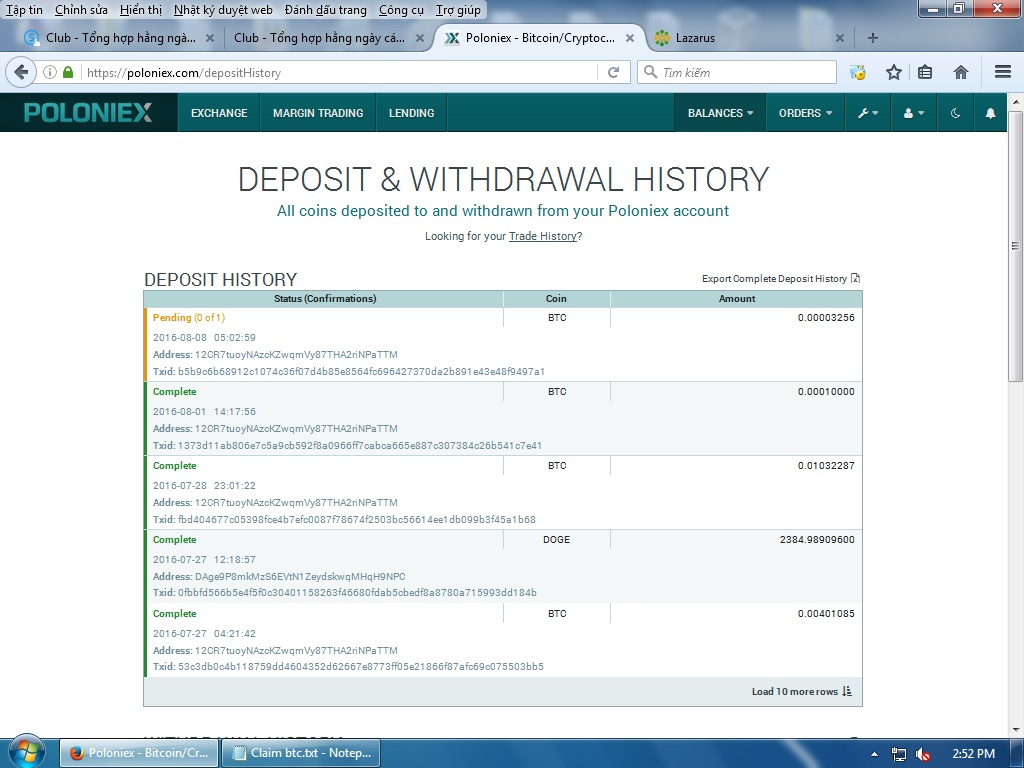Click the date 2016-07-28 23:01:22
The width and height of the screenshot is (1024, 768).
pos(204,485)
